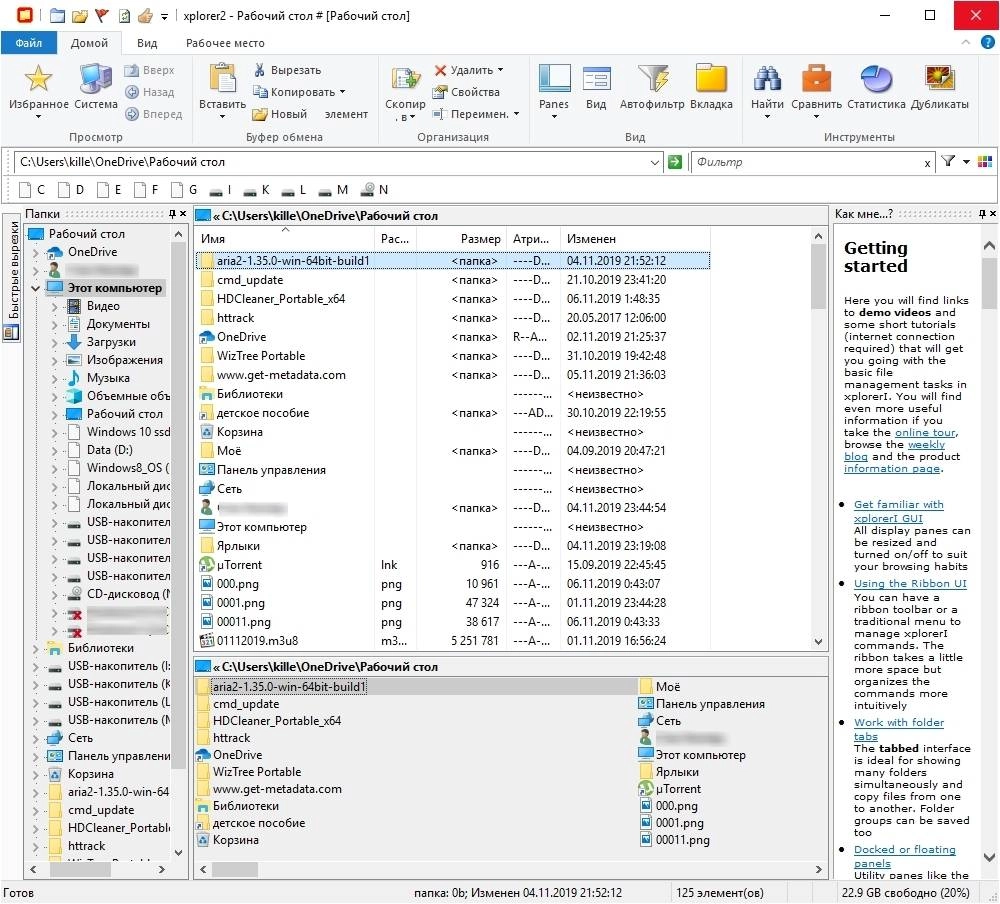
Task: Open the Быстрые вырезки side tab
Action: [x=12, y=279]
